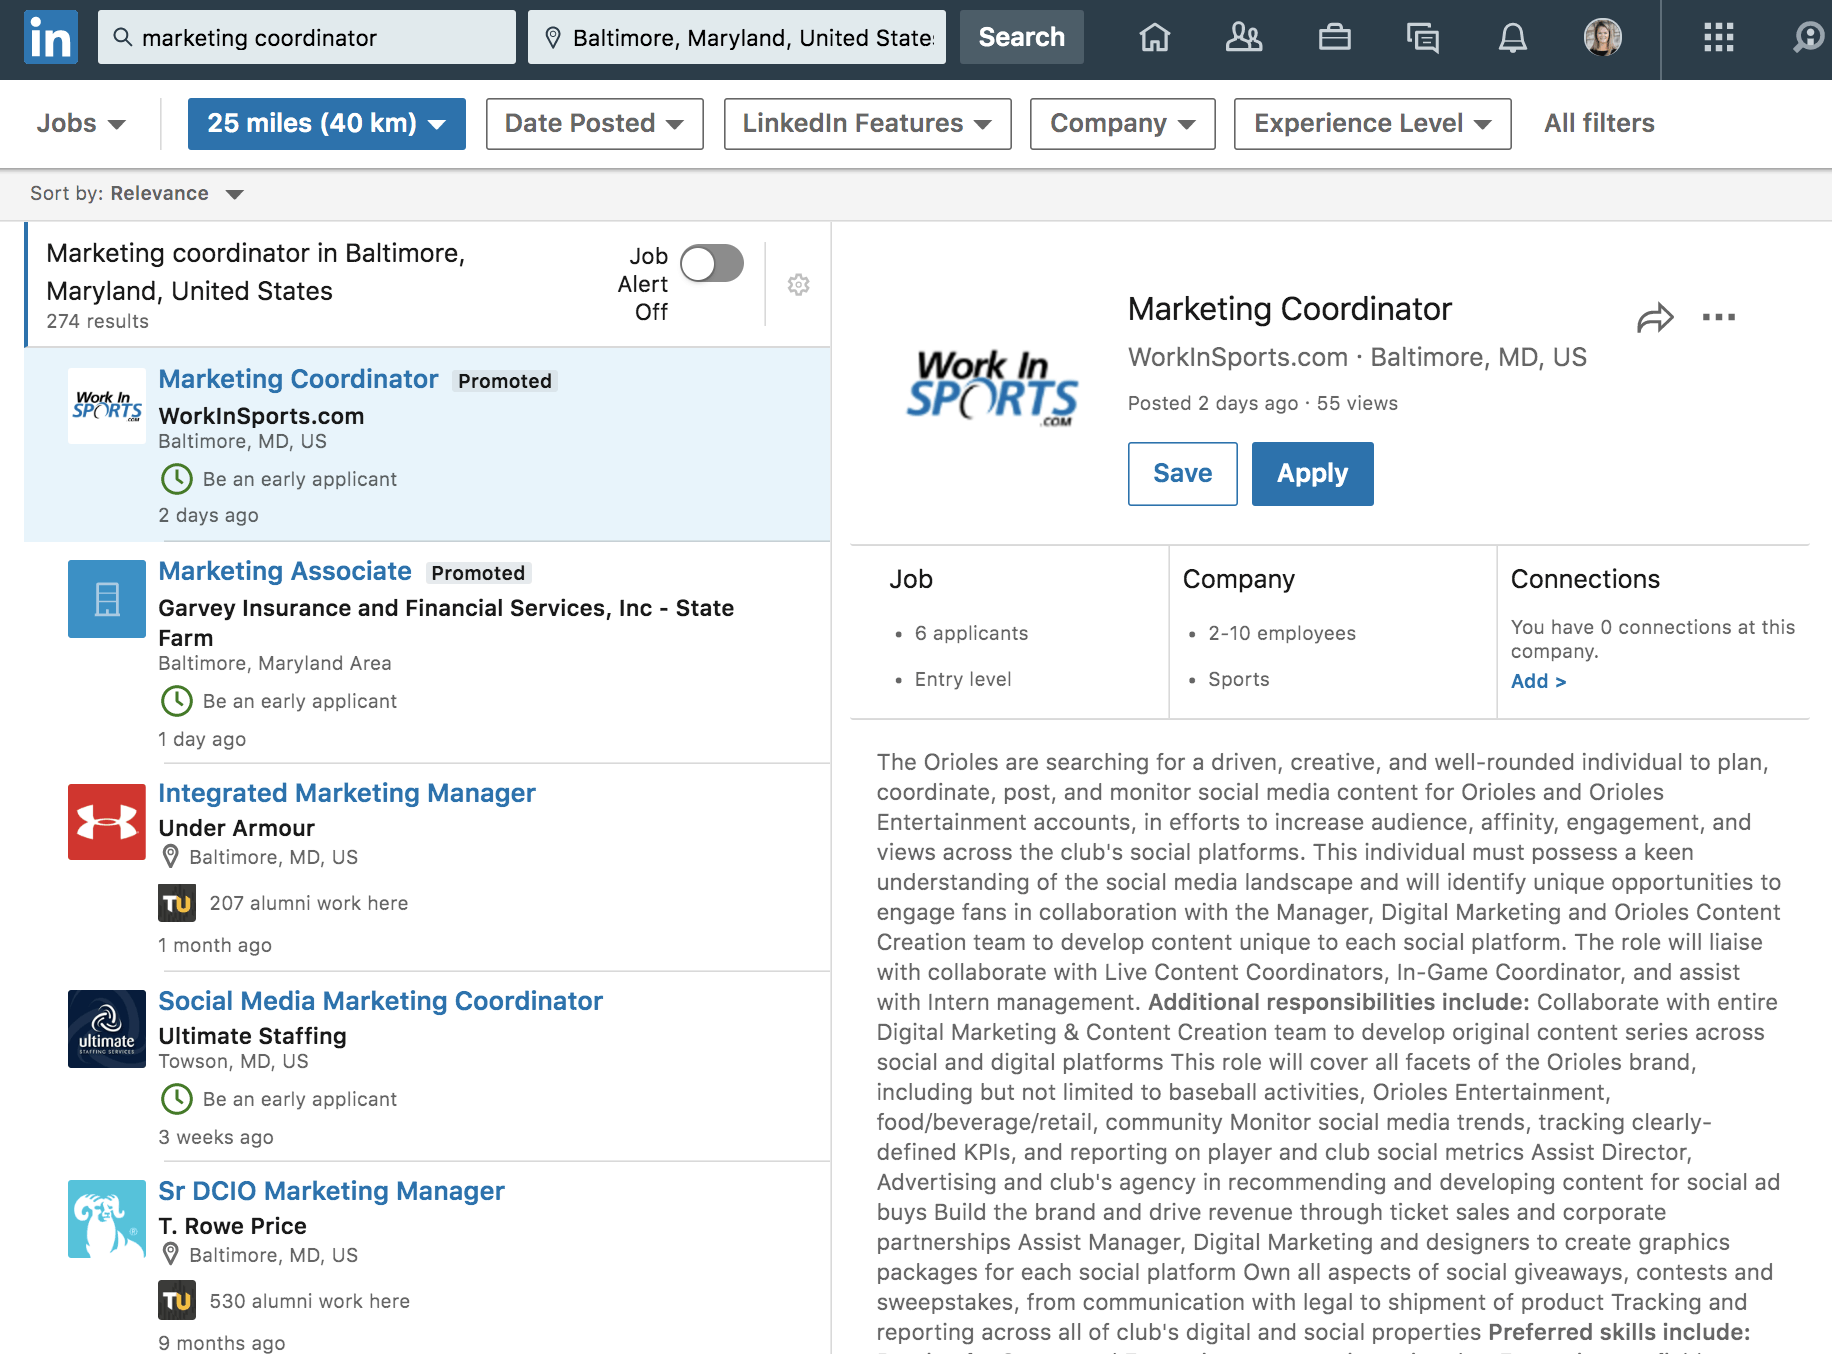
Task: Expand the 25 miles distance dropdown
Action: click(x=326, y=124)
